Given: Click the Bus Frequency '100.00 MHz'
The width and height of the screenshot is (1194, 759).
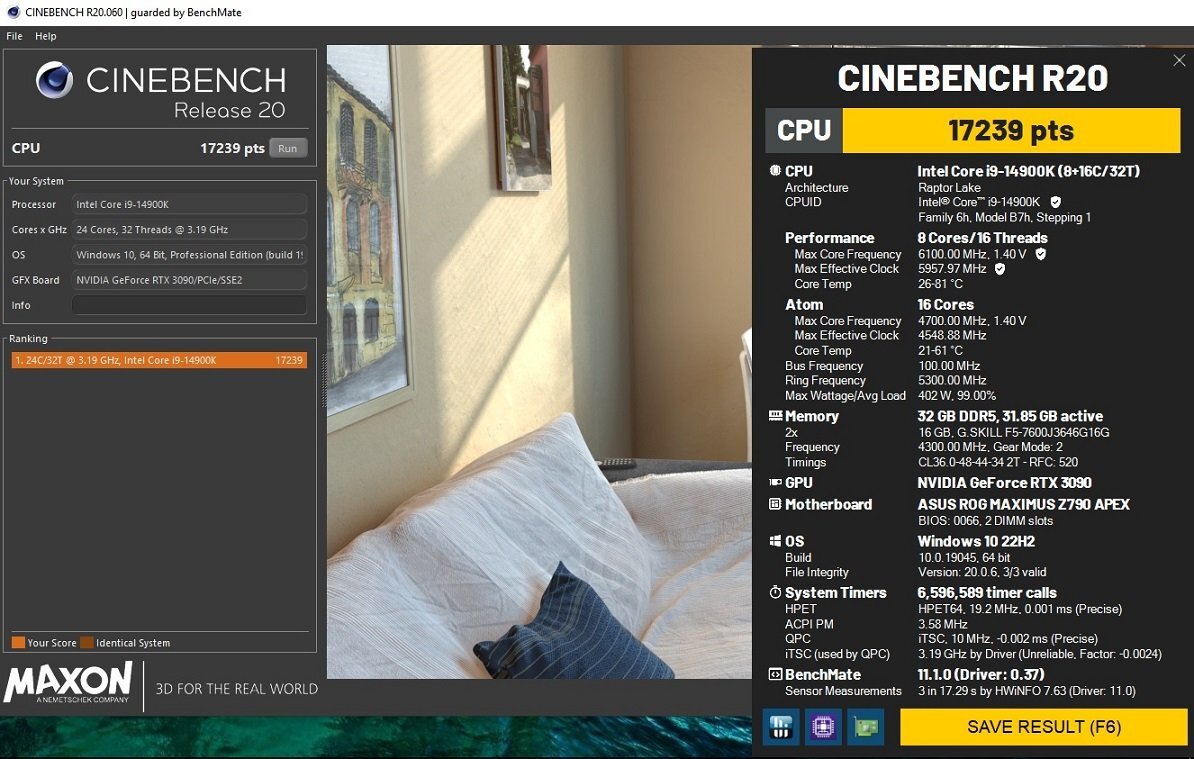Looking at the screenshot, I should [949, 365].
